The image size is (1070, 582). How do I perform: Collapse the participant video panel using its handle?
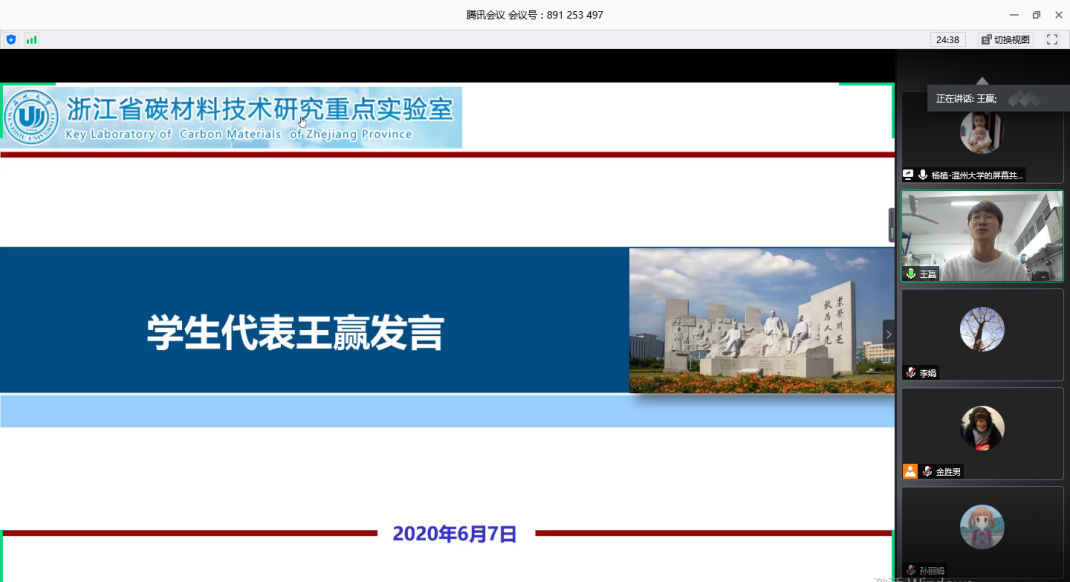click(x=892, y=225)
